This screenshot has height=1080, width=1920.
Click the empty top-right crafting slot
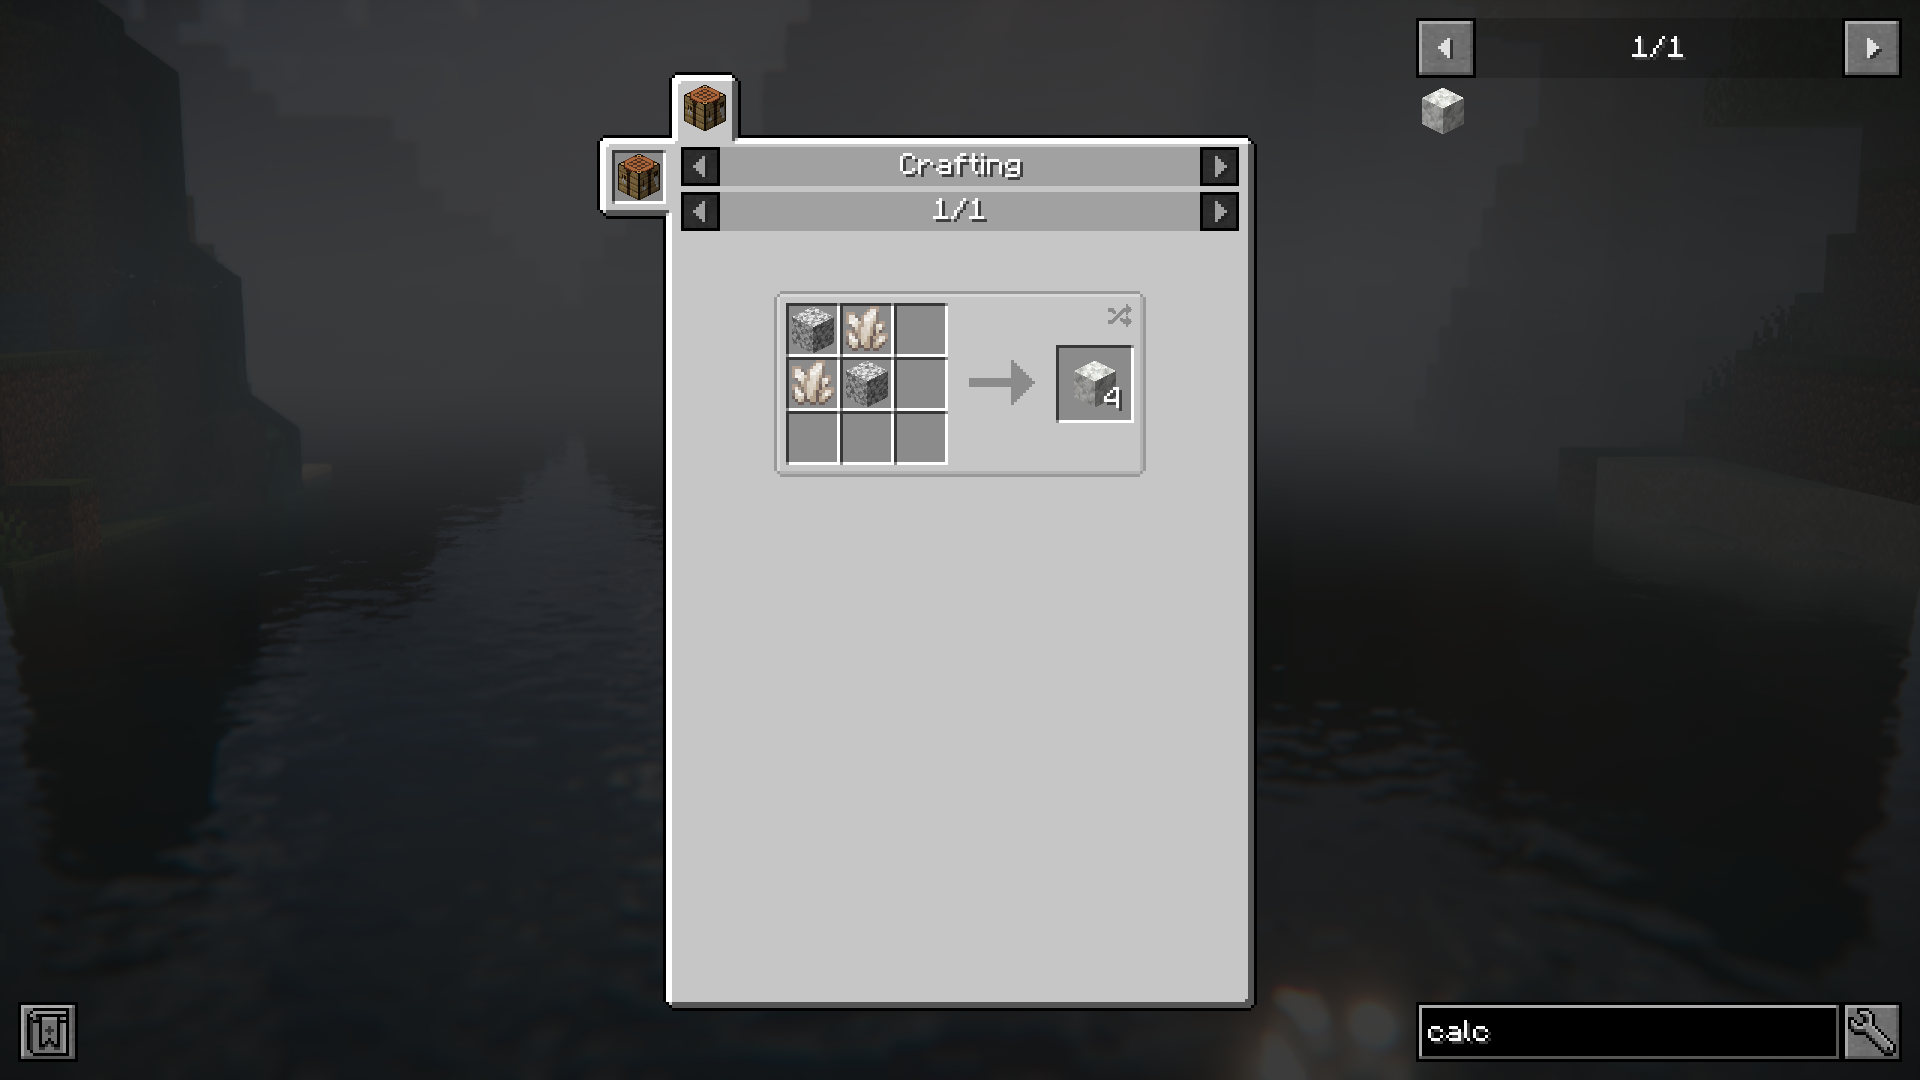pyautogui.click(x=920, y=330)
